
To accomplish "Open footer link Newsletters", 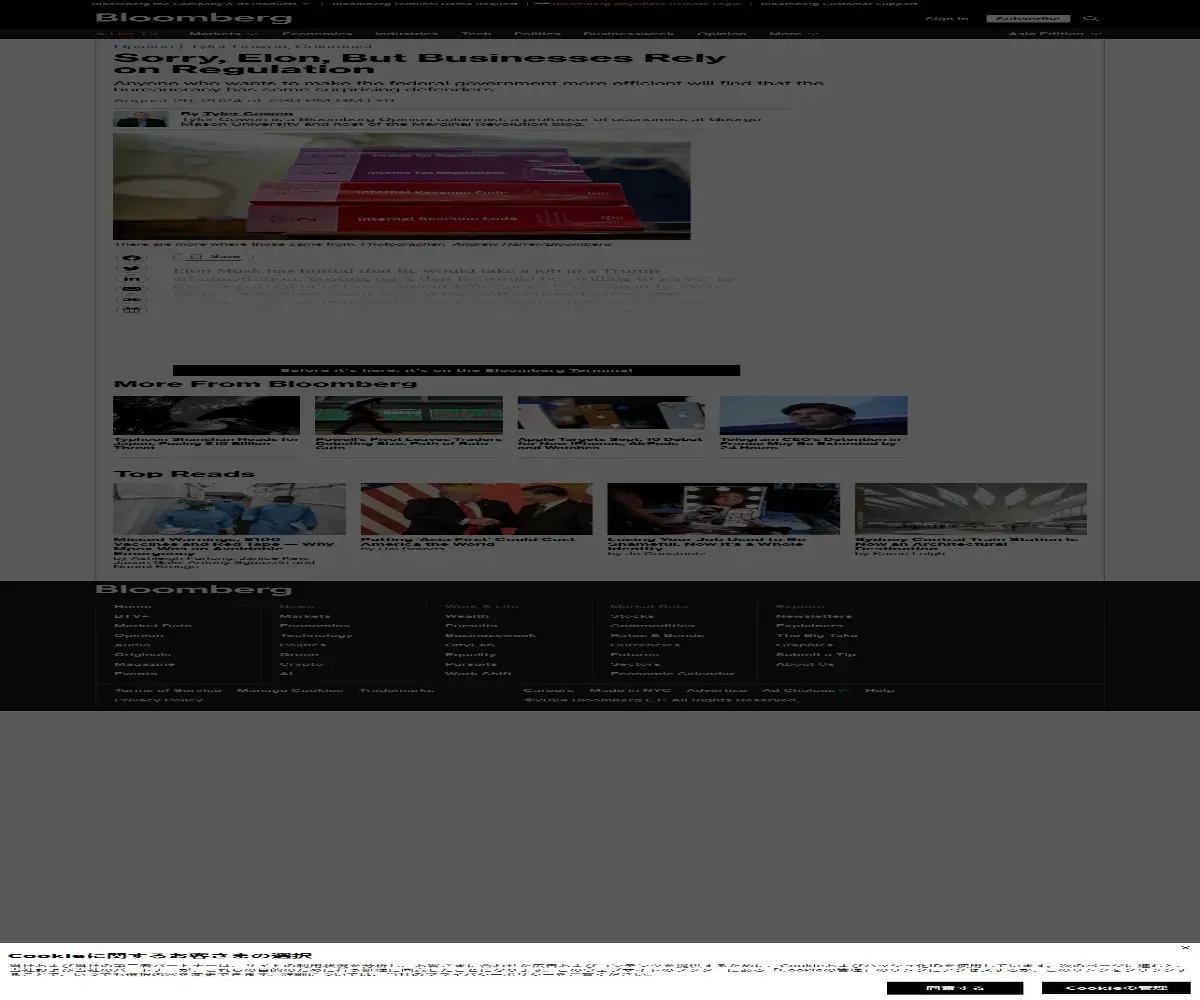I will click(814, 616).
